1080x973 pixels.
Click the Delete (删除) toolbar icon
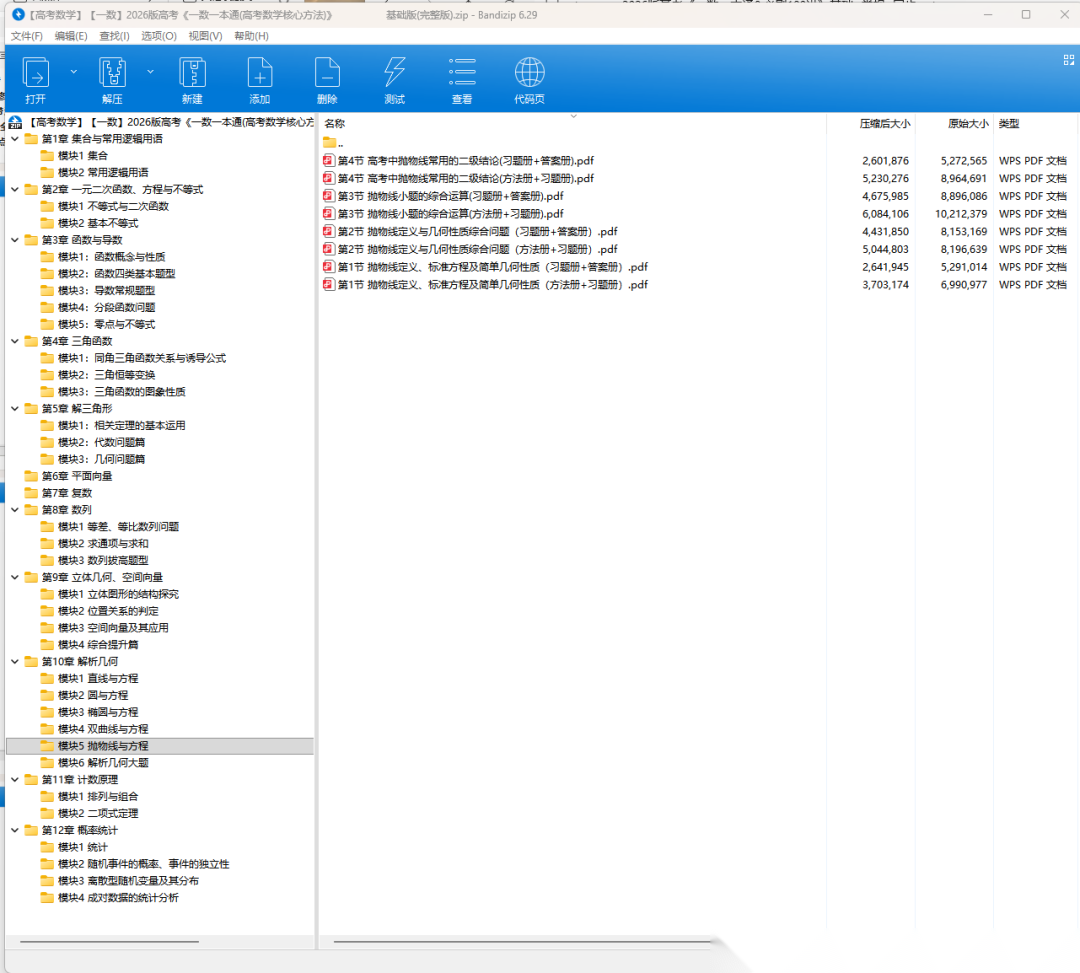click(327, 73)
